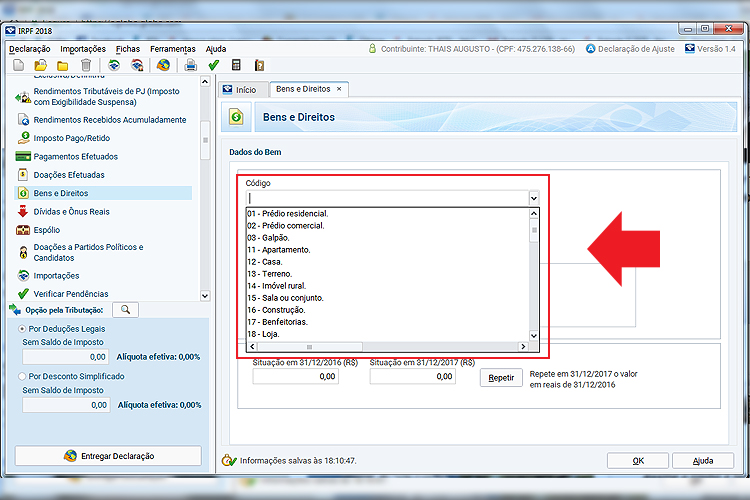Select Por Deduções Legais radio option
Image resolution: width=750 pixels, height=500 pixels.
point(22,329)
